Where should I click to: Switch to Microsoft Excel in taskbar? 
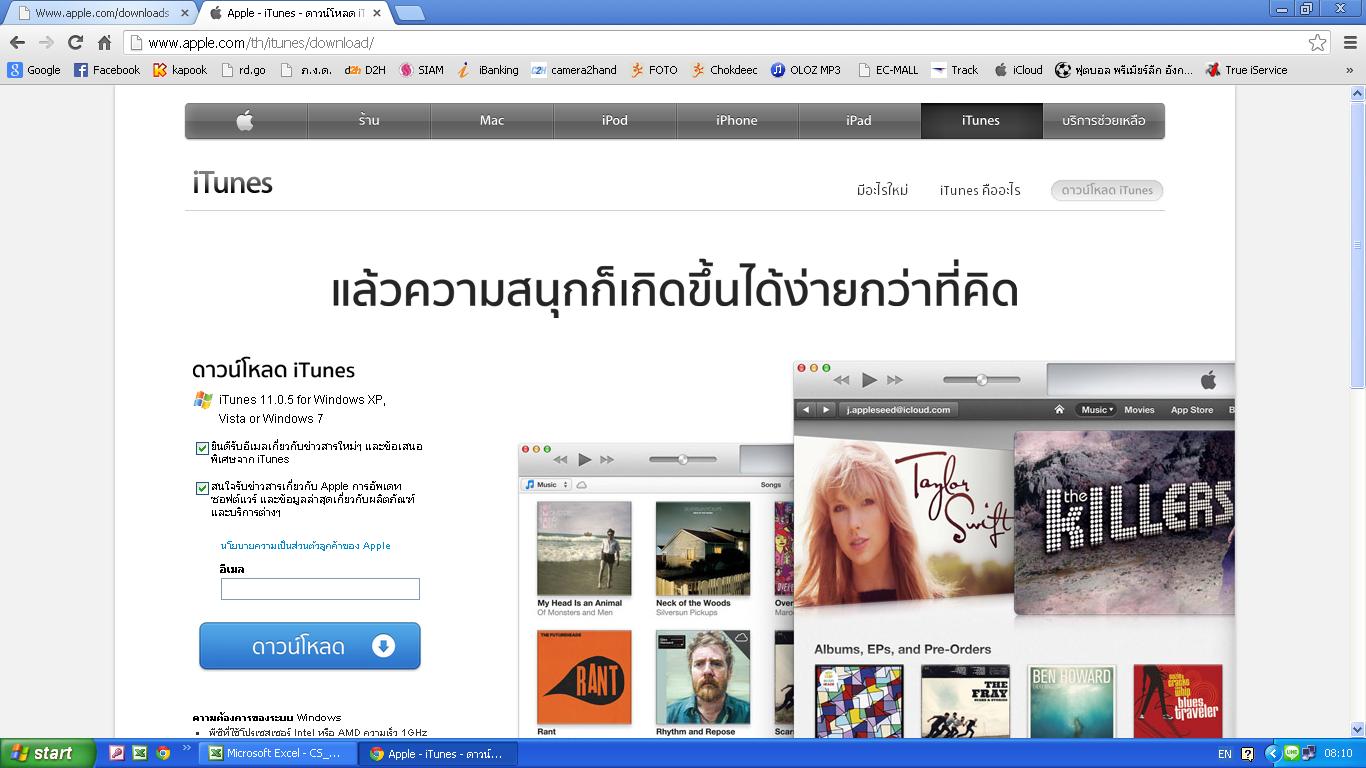click(x=276, y=754)
